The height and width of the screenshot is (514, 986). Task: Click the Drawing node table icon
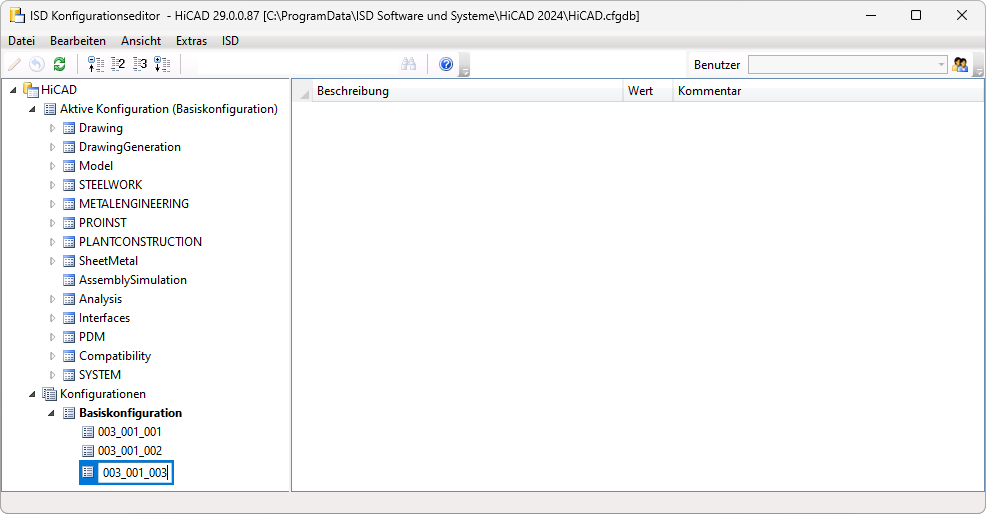pyautogui.click(x=69, y=128)
